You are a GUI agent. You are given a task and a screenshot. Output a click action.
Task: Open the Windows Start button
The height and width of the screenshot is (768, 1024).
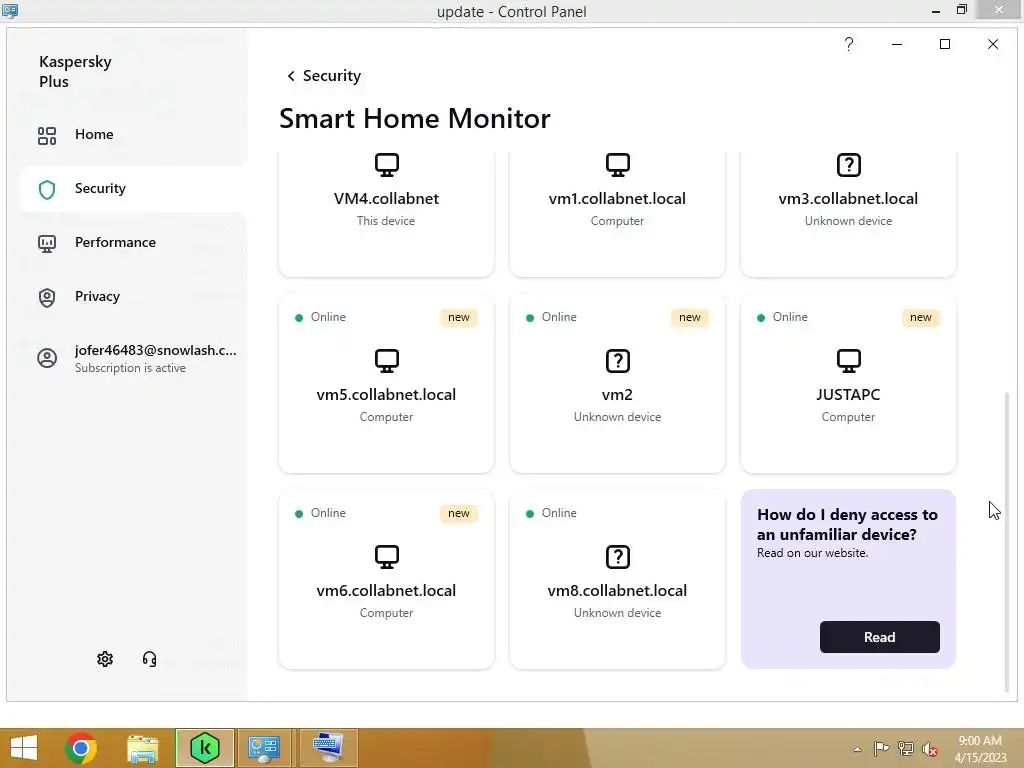click(24, 748)
